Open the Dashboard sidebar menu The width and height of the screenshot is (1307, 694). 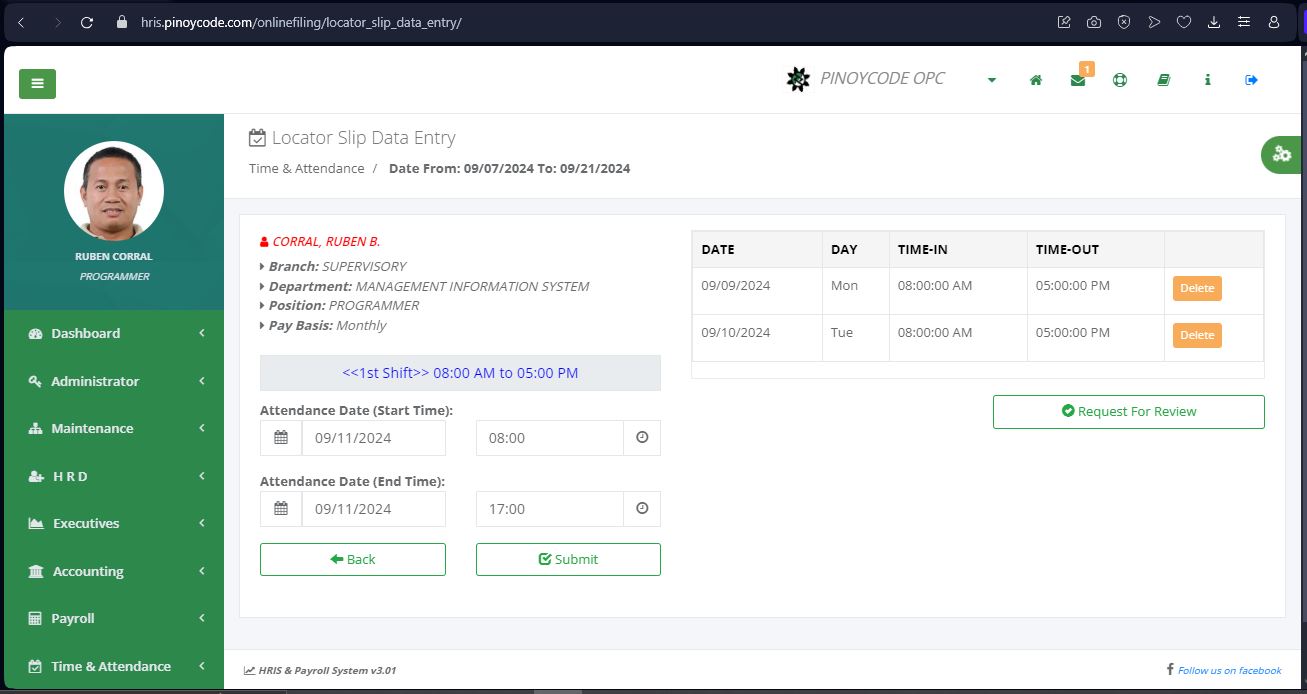pos(114,333)
